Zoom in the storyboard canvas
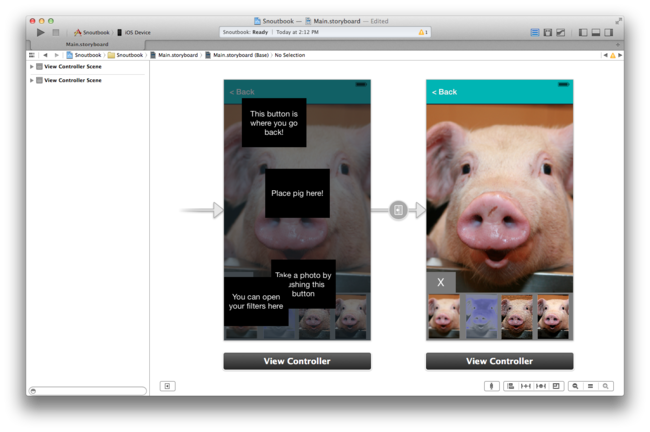650x432 pixels. click(606, 386)
